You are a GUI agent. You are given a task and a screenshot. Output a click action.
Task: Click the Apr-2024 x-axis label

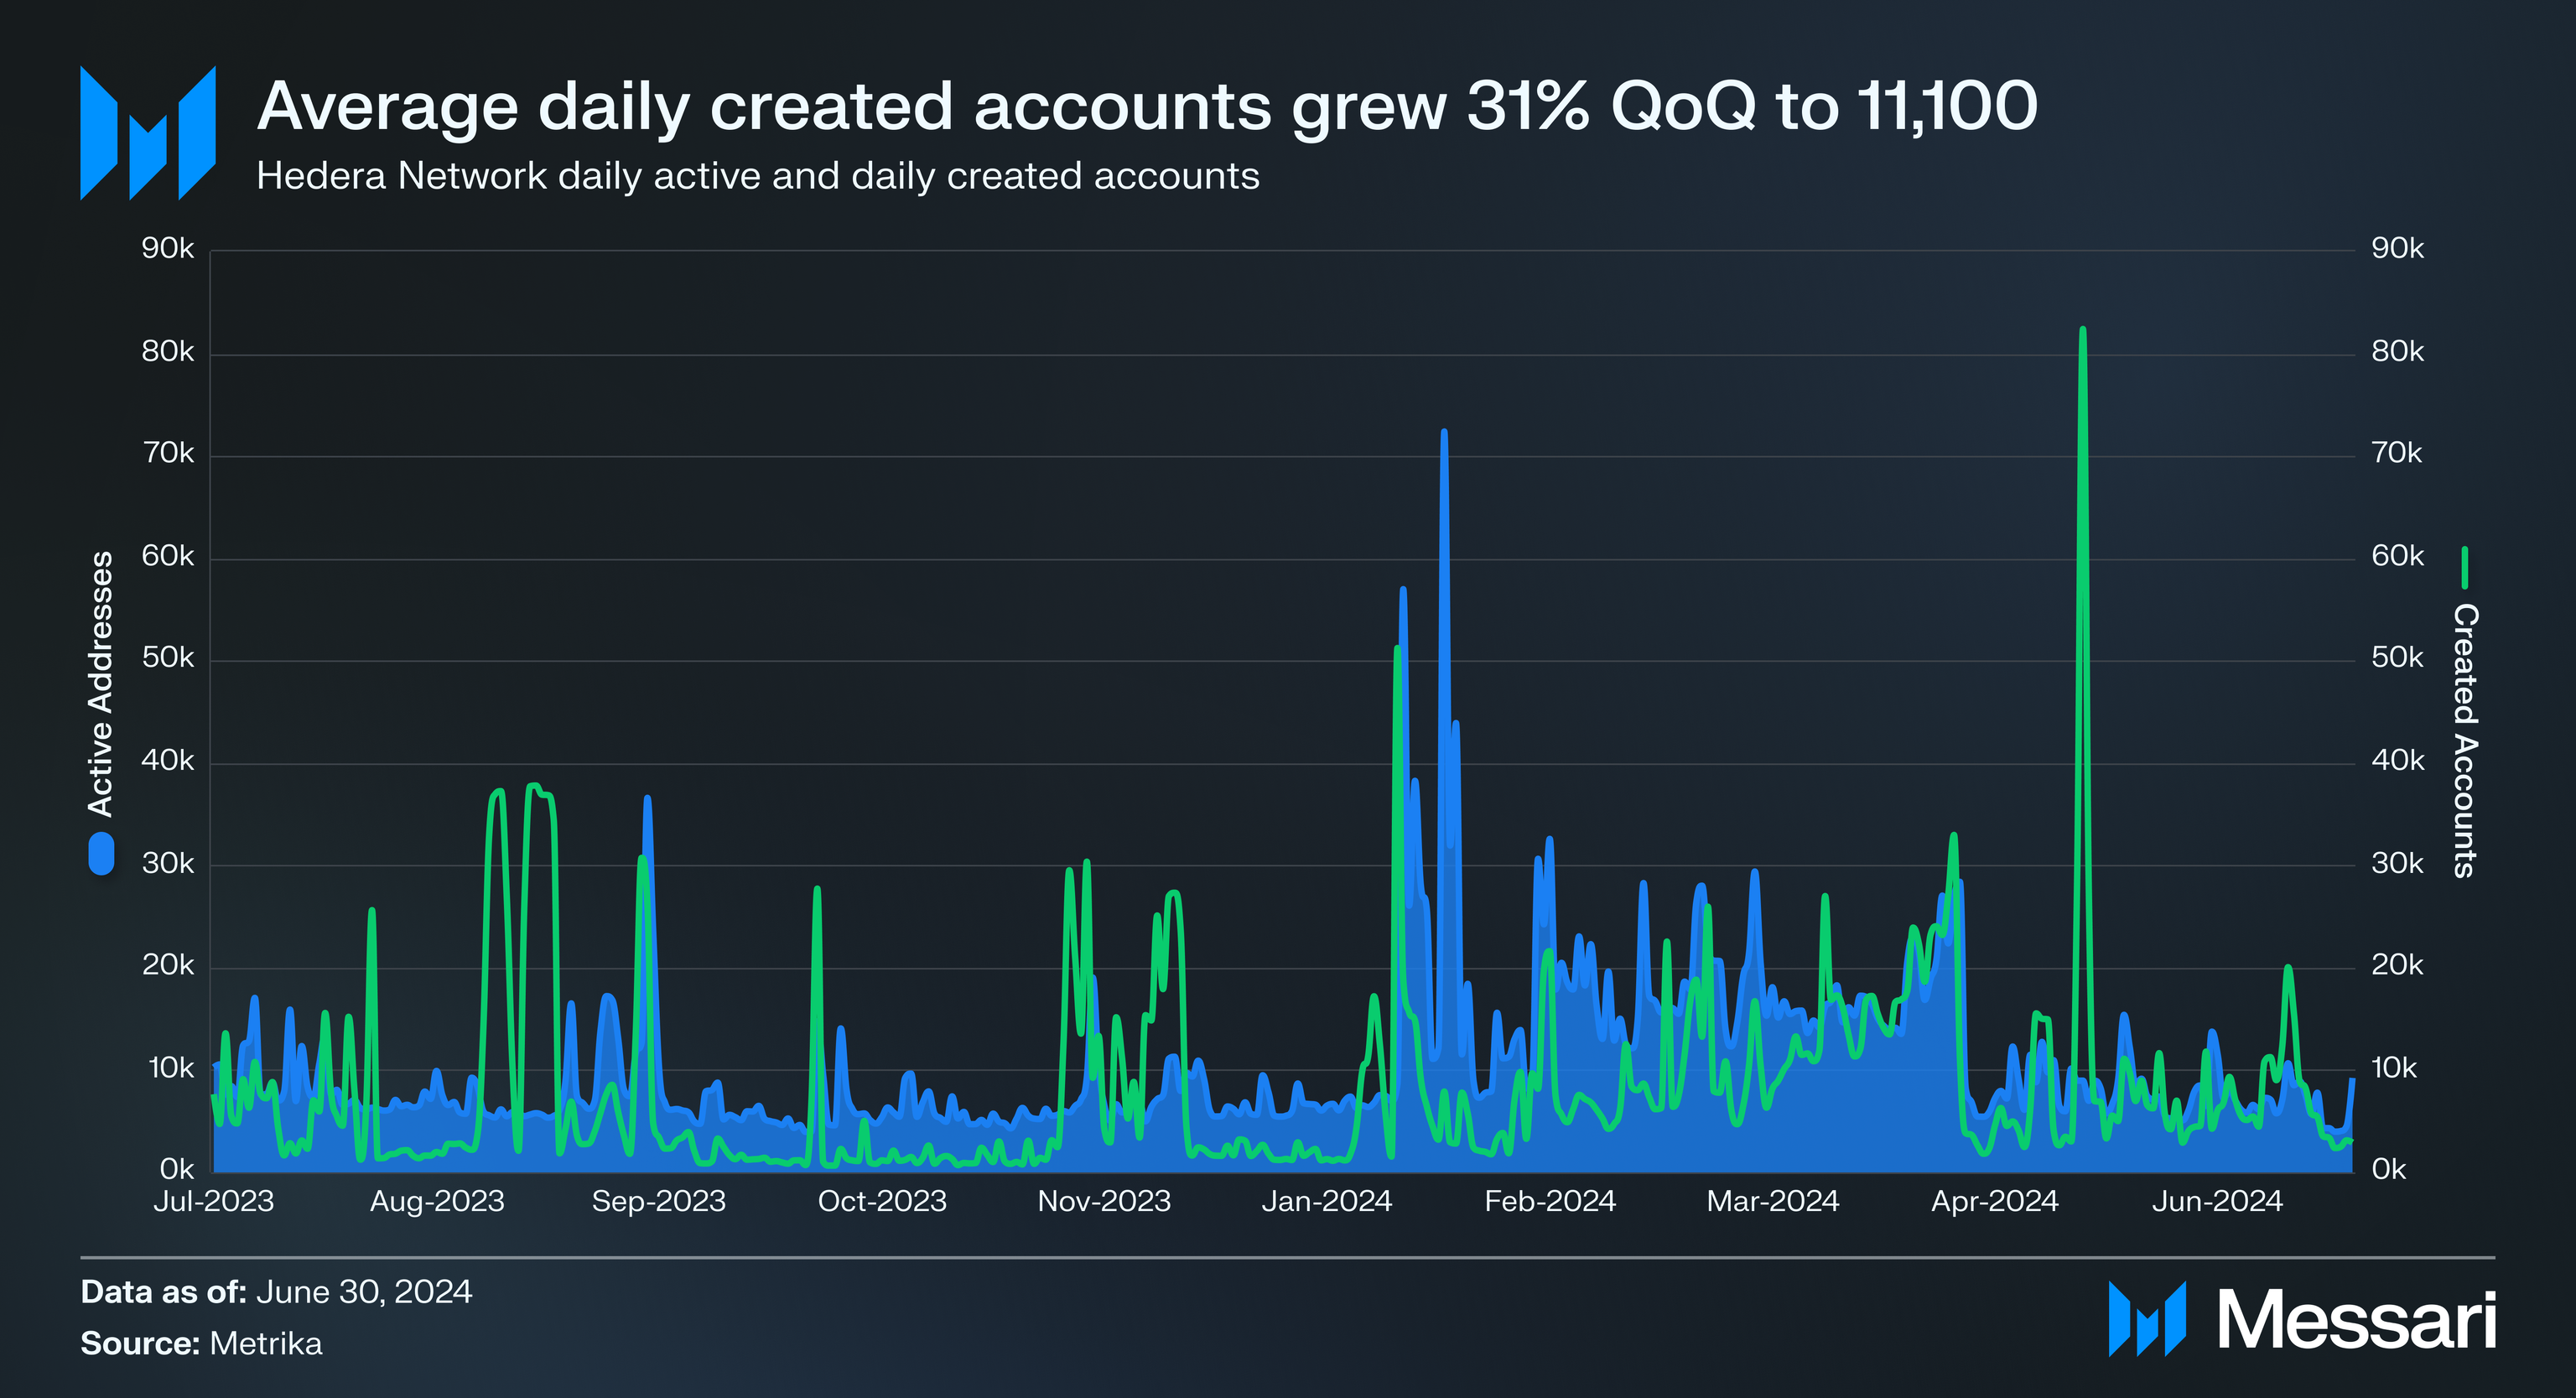pos(1994,1201)
